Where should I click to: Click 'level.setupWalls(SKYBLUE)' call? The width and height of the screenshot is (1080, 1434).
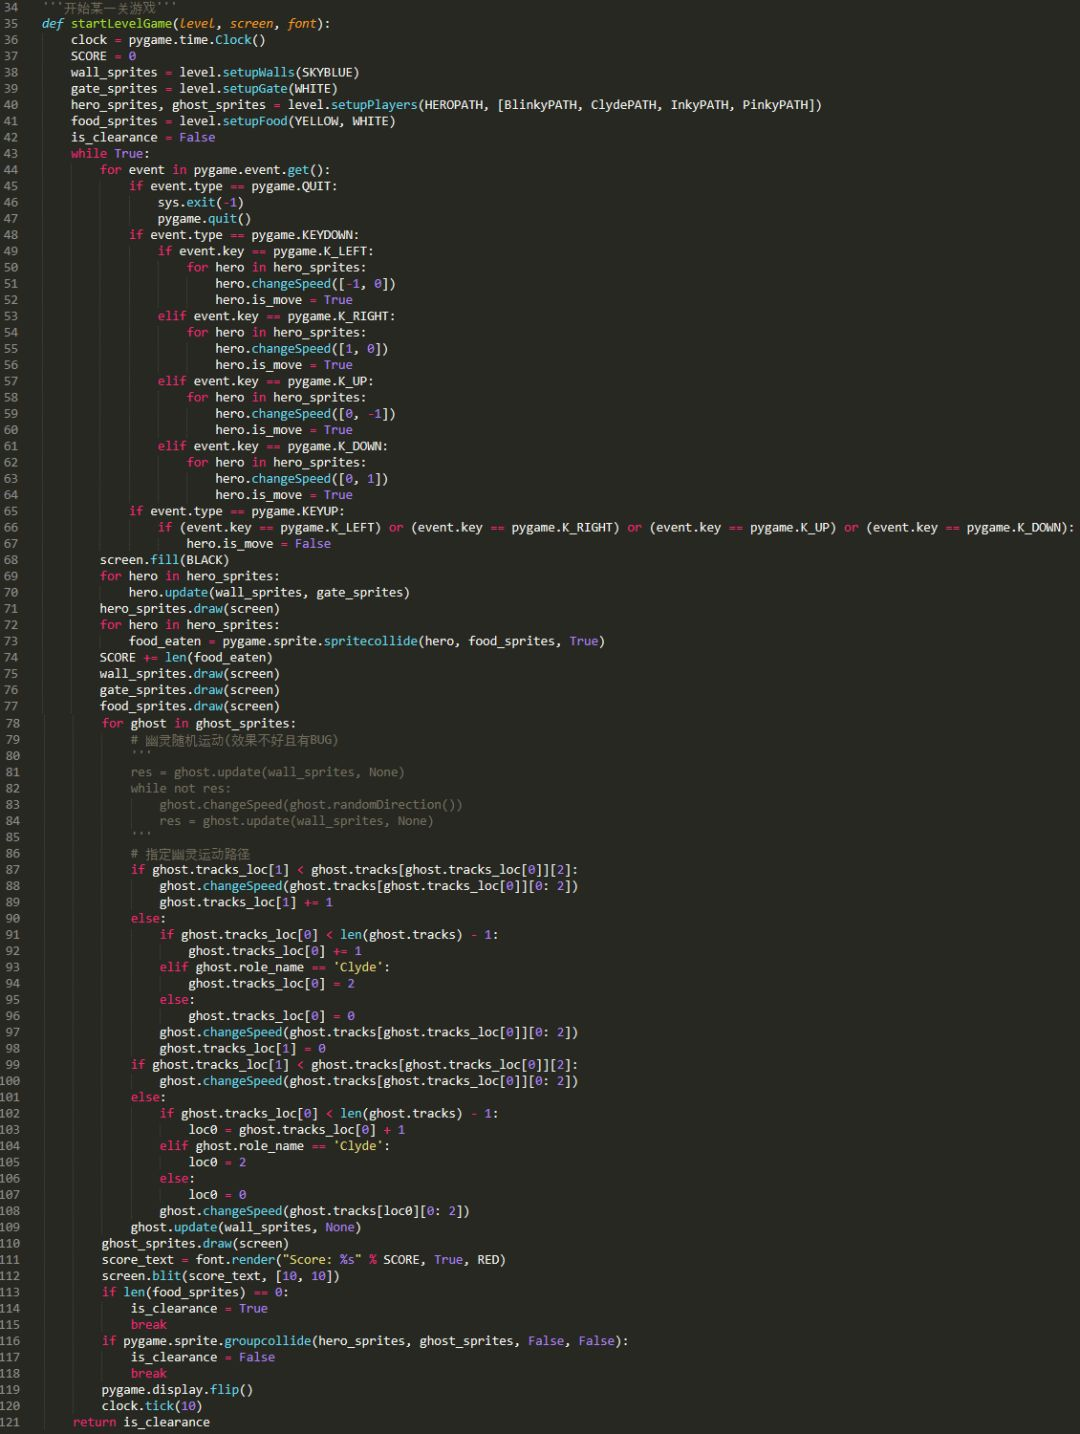coord(269,73)
